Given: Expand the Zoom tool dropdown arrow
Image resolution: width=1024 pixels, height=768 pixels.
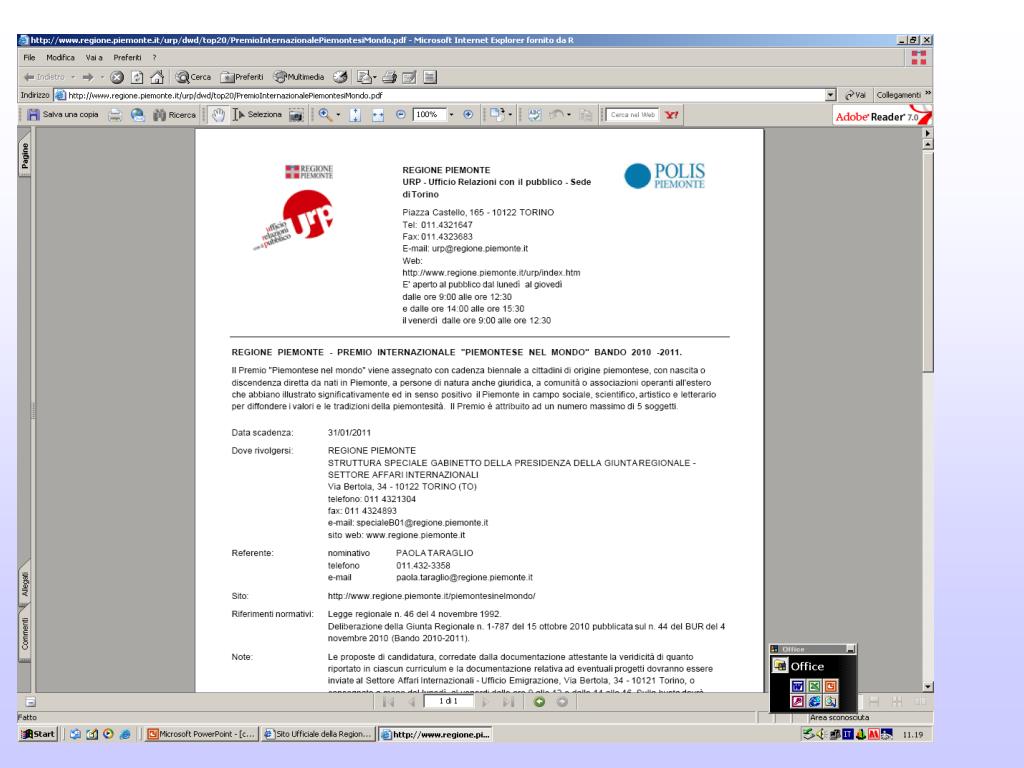Looking at the screenshot, I should (x=338, y=115).
